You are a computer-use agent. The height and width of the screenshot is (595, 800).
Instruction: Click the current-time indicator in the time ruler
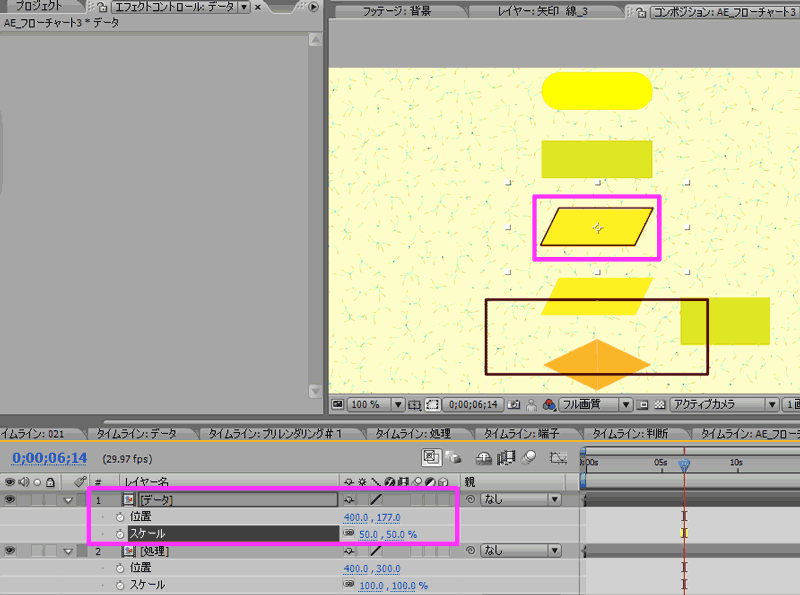click(683, 463)
